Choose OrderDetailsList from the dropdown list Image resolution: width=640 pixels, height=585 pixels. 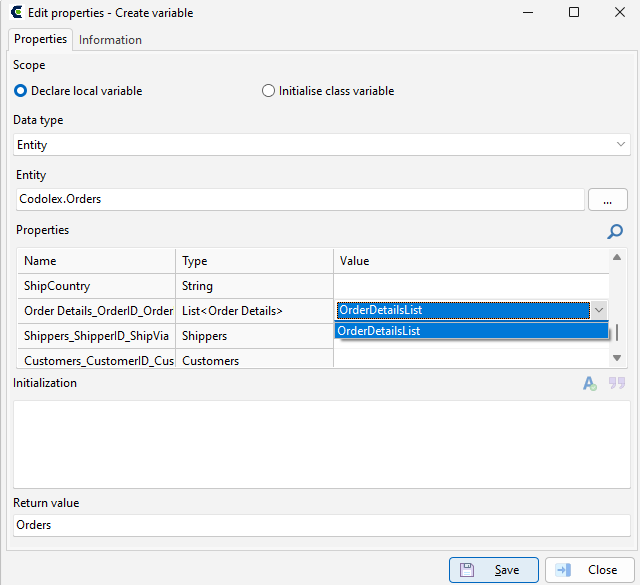click(x=471, y=331)
